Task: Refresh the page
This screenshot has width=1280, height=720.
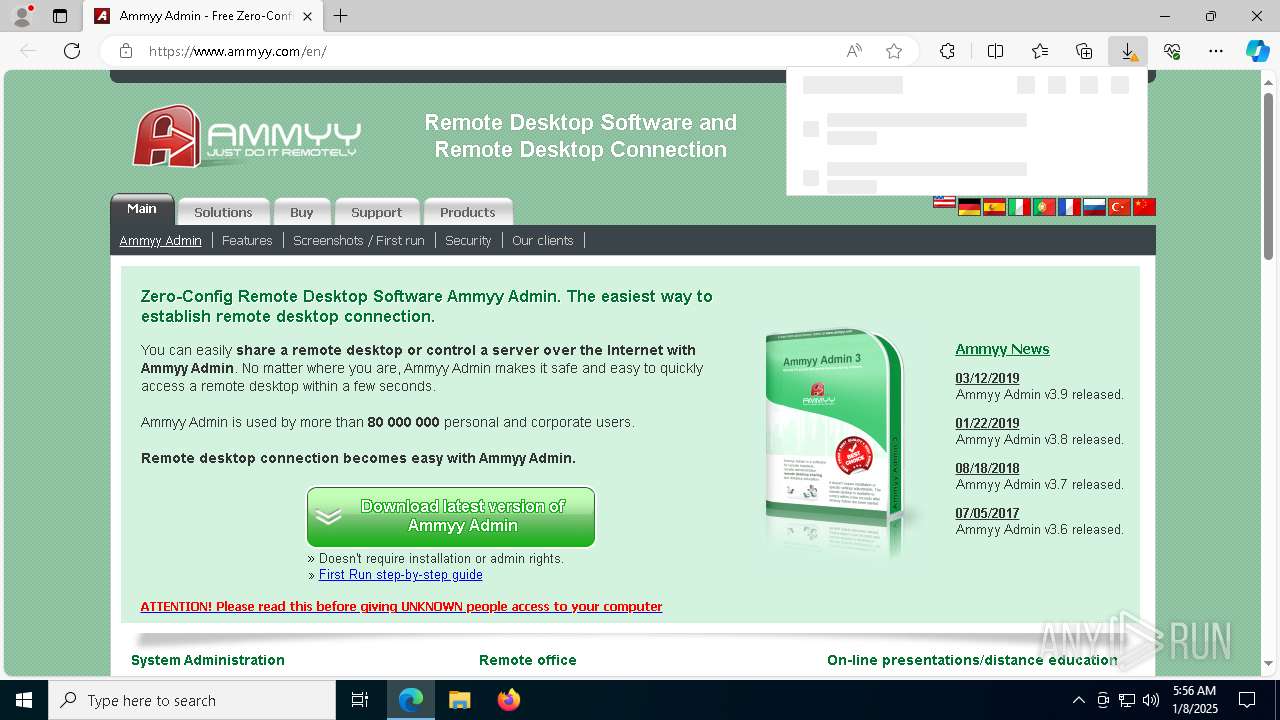Action: pos(72,51)
